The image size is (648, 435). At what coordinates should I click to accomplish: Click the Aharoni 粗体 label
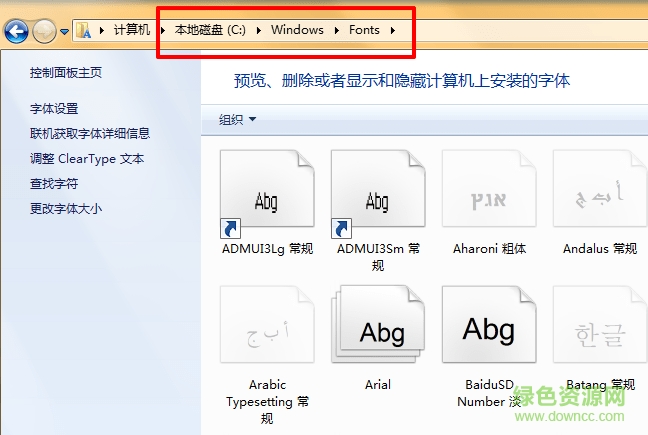click(489, 249)
